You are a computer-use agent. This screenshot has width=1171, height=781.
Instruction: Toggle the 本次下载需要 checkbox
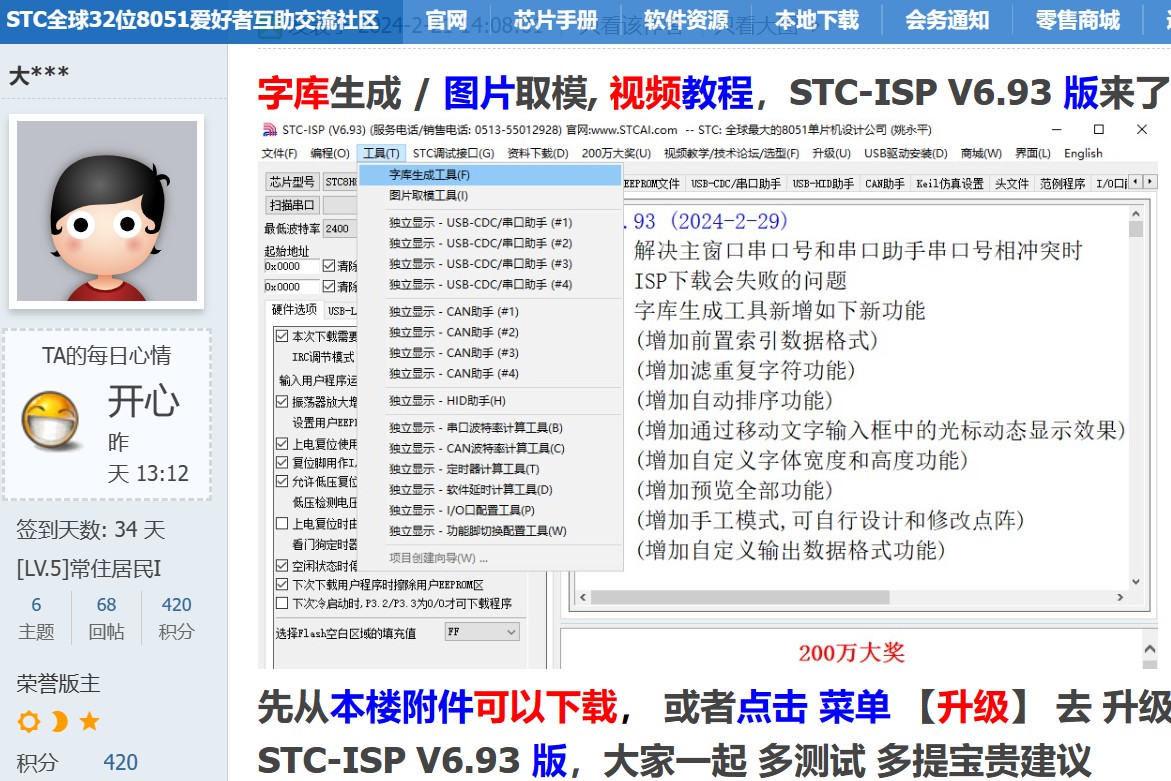click(x=282, y=336)
